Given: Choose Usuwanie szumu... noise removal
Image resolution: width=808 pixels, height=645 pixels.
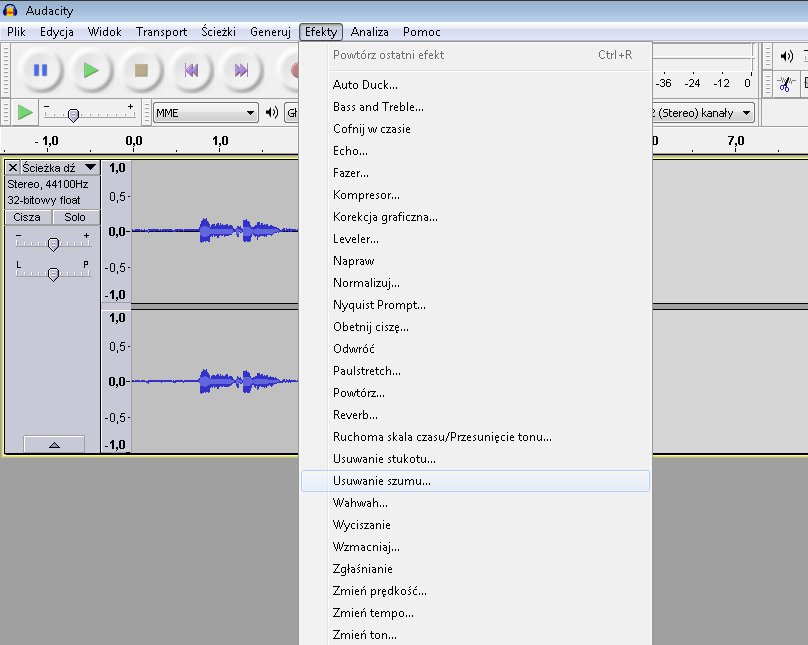Looking at the screenshot, I should (x=475, y=481).
